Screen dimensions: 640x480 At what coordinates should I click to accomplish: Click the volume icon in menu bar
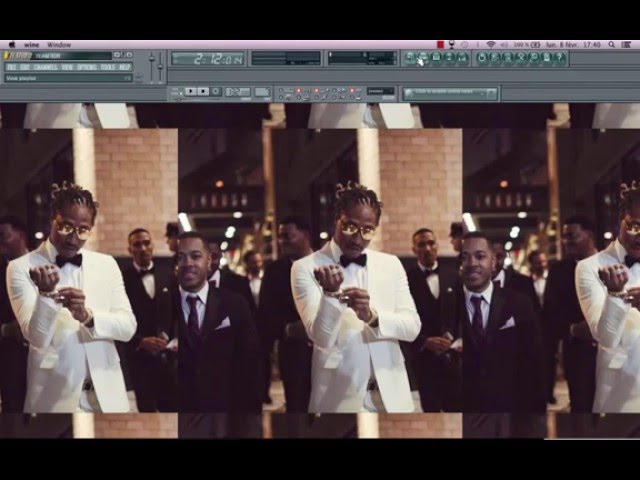point(504,44)
